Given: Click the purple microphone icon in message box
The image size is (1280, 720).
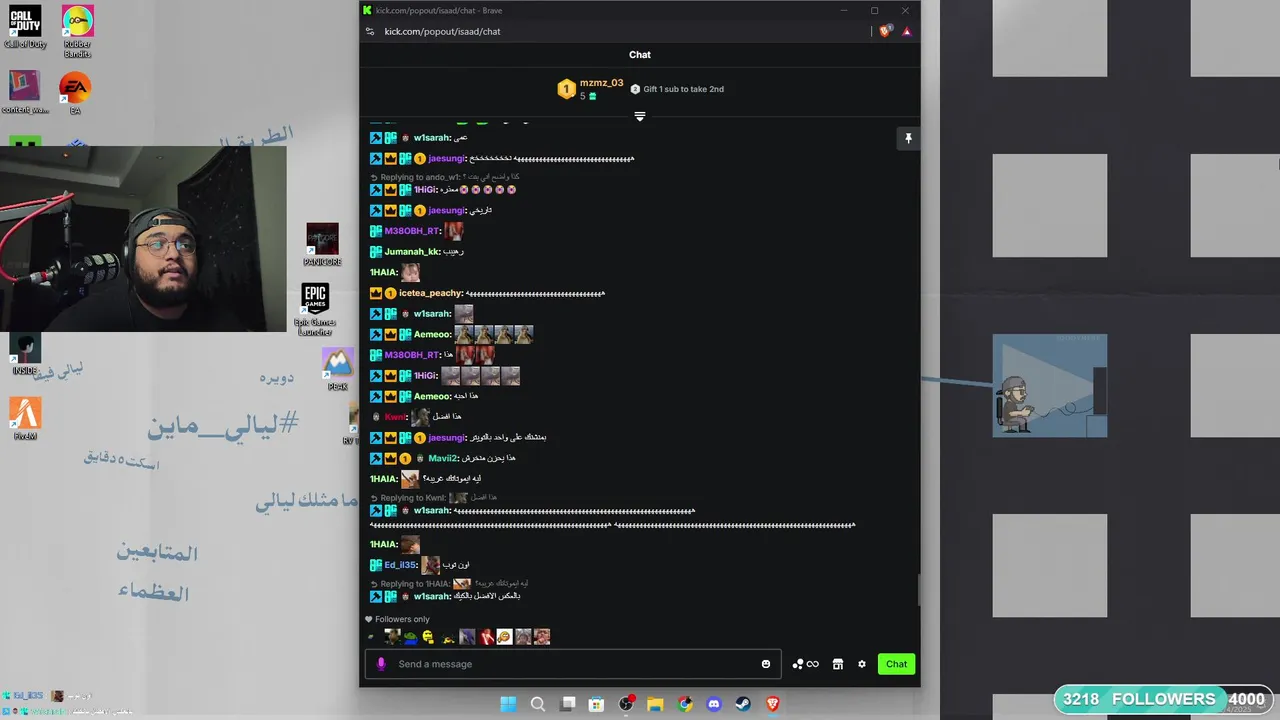Looking at the screenshot, I should 380,664.
